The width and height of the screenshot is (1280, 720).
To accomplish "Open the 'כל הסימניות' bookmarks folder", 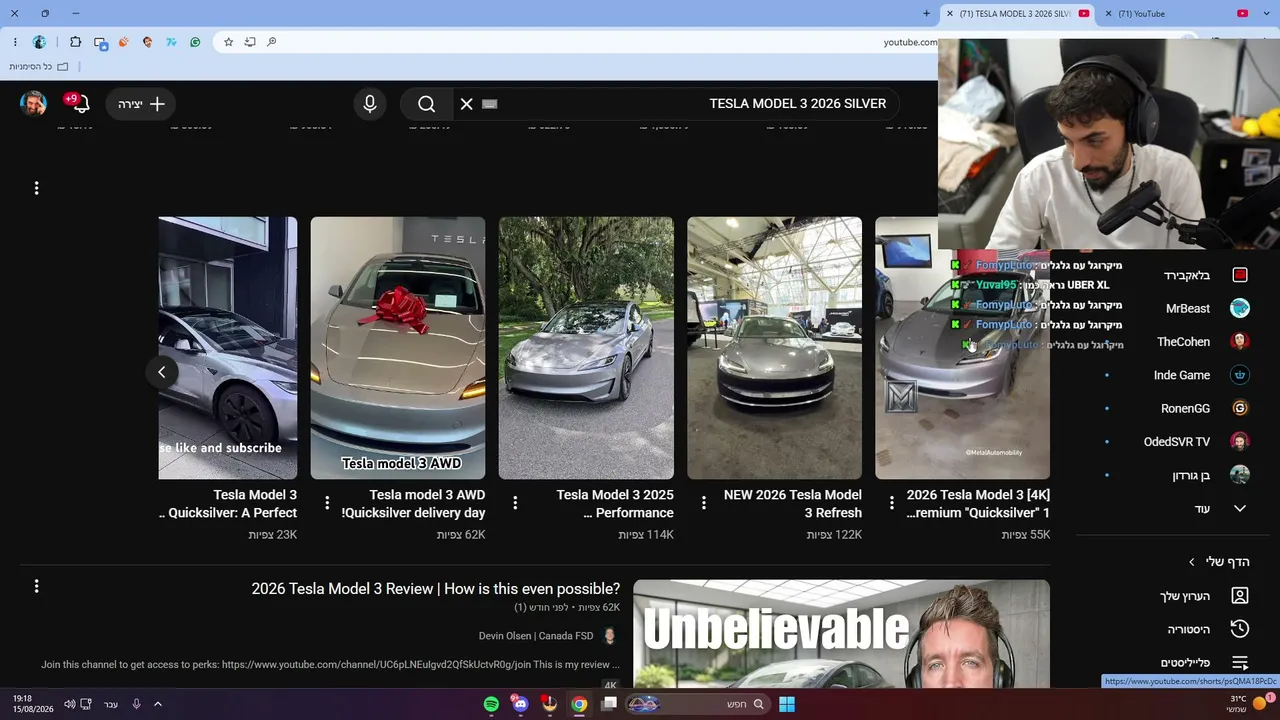I will (38, 66).
